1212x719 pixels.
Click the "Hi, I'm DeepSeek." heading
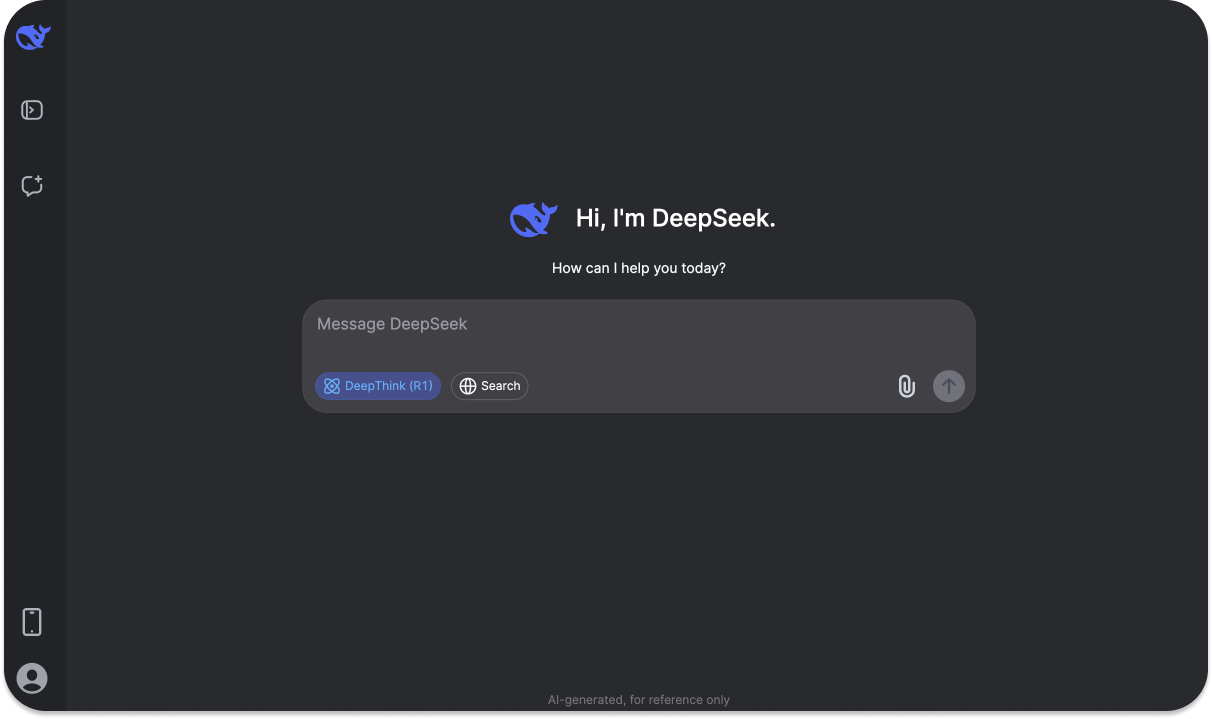(x=675, y=219)
